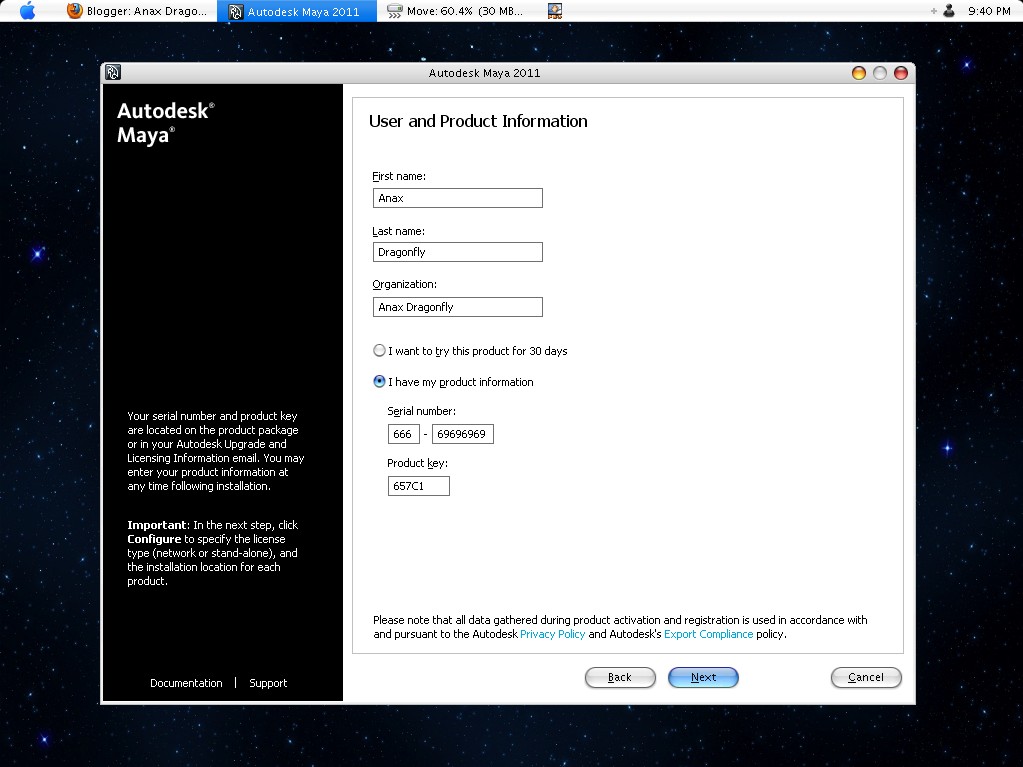Click the gray maximize window button
Screen dimensions: 1023x767
click(x=879, y=73)
